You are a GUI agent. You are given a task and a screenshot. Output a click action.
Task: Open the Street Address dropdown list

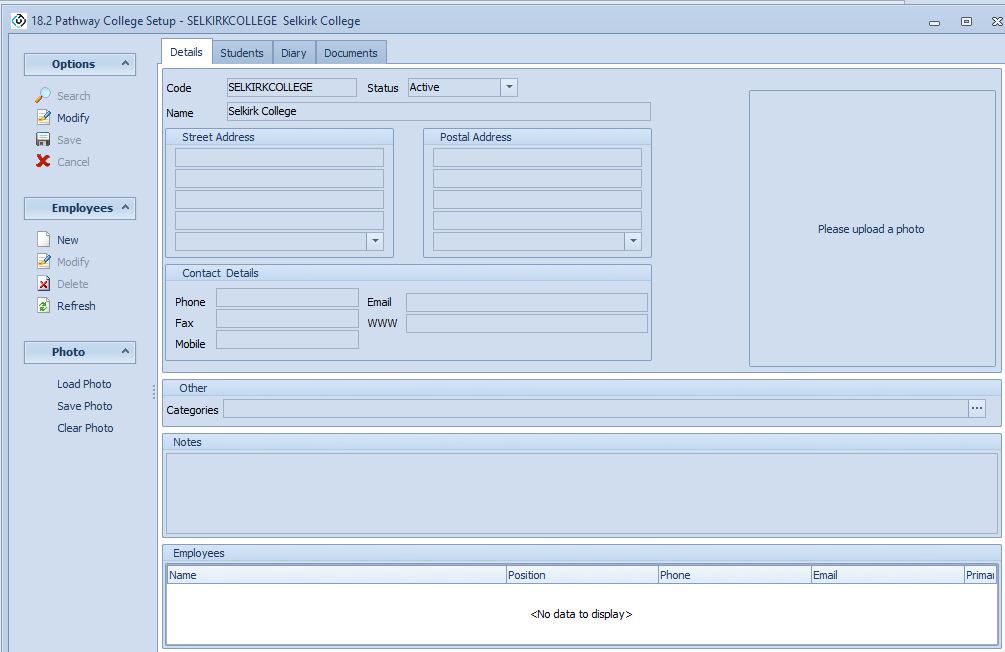(x=374, y=242)
